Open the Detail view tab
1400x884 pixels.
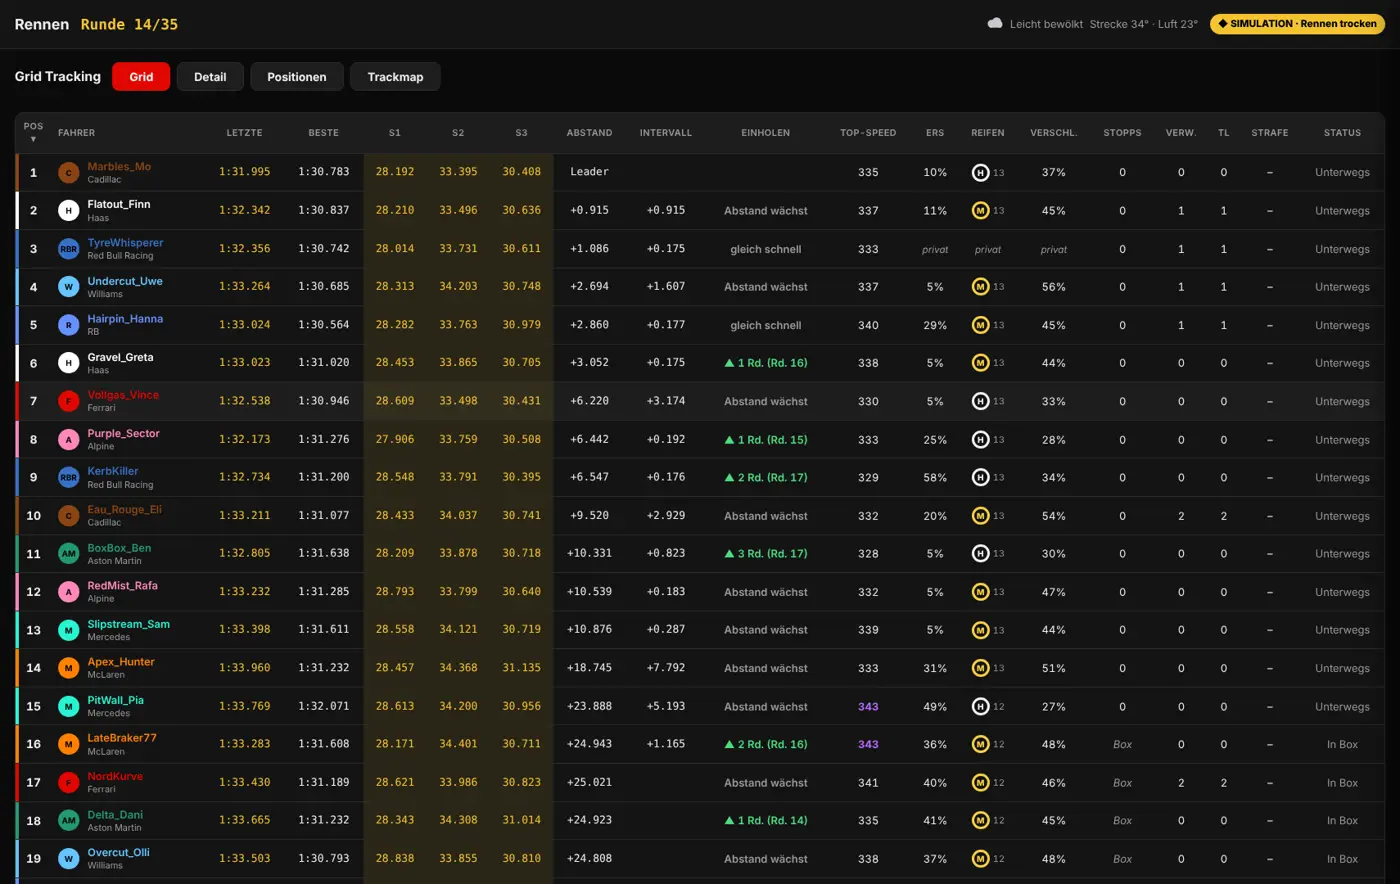[x=210, y=77]
